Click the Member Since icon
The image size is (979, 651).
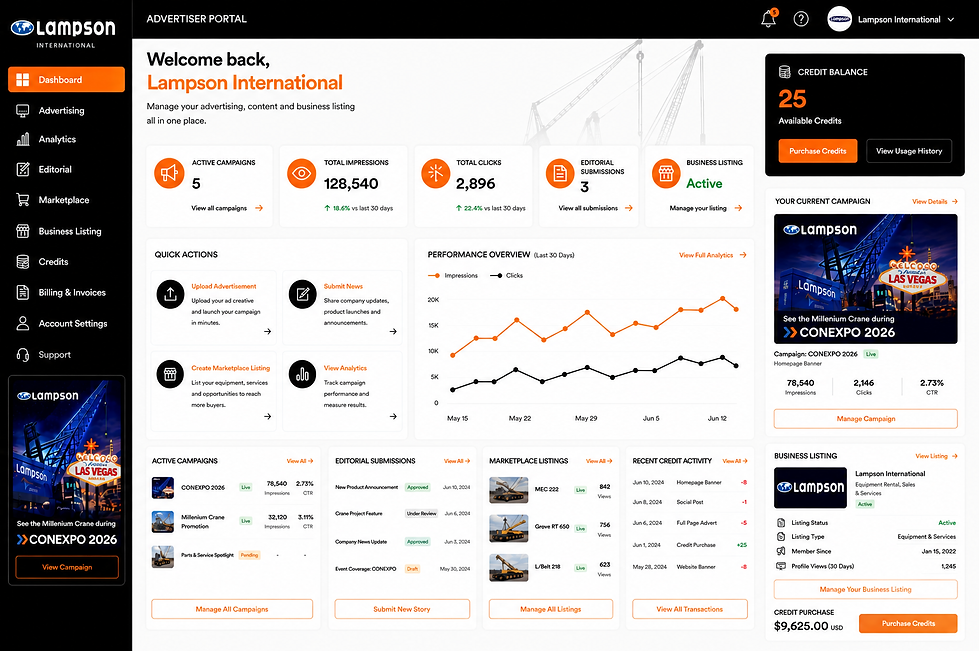pyautogui.click(x=780, y=551)
